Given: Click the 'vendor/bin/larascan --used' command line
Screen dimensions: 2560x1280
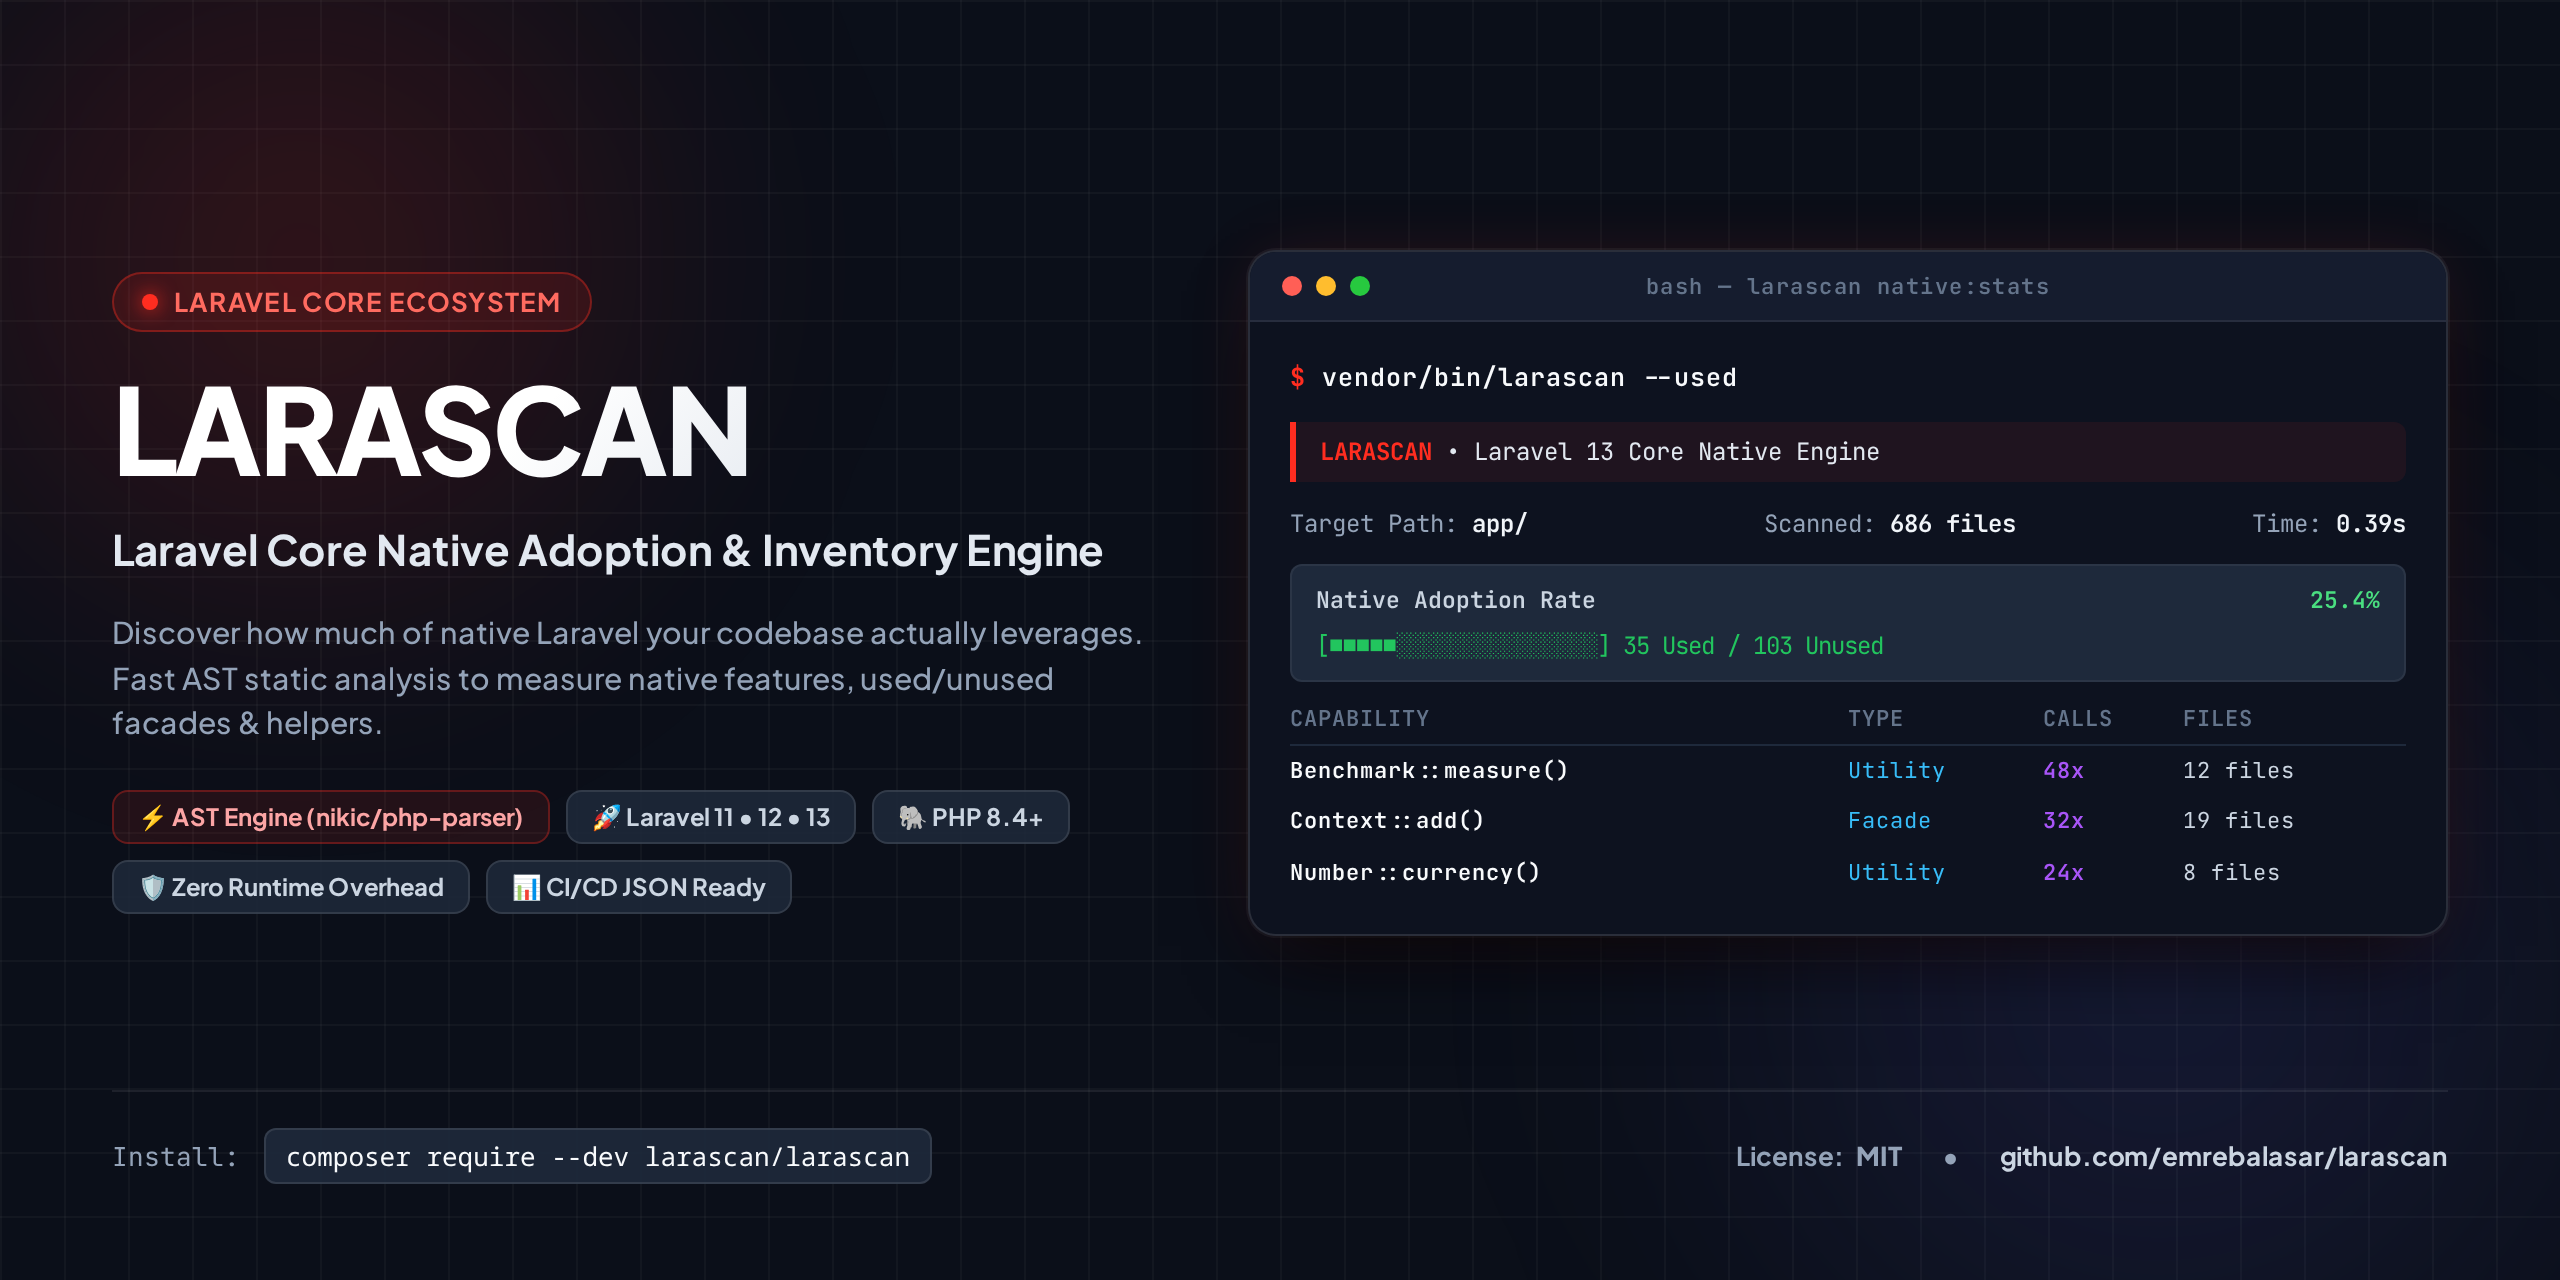Looking at the screenshot, I should [1529, 377].
